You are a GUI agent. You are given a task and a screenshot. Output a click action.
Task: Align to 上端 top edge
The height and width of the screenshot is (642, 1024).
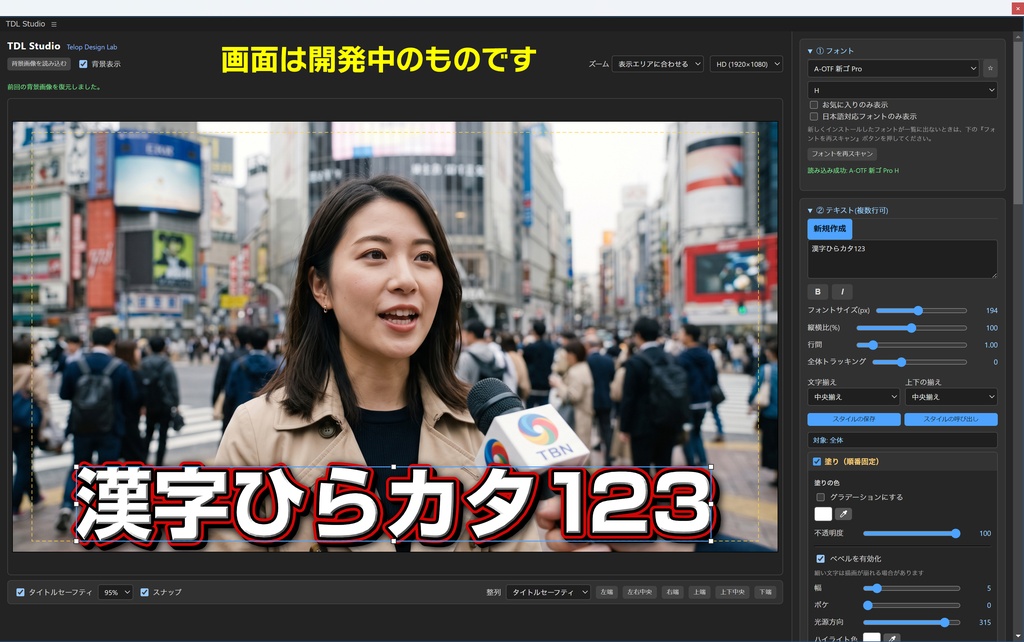coord(699,592)
